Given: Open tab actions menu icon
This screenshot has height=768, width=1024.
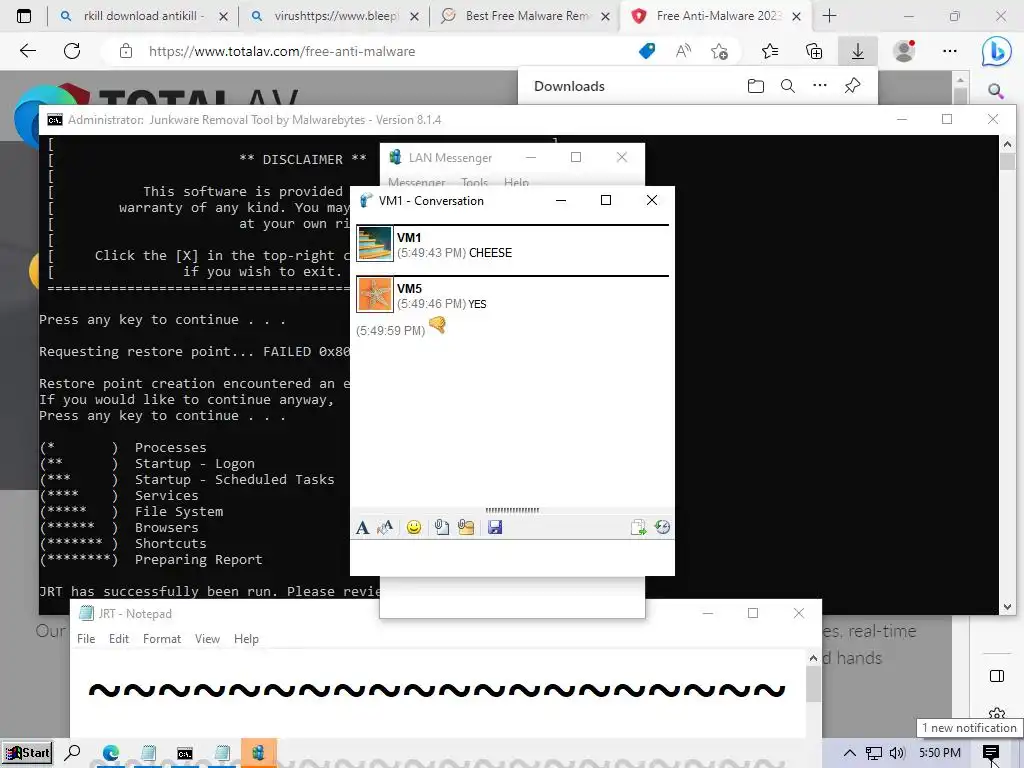Looking at the screenshot, I should [x=24, y=16].
